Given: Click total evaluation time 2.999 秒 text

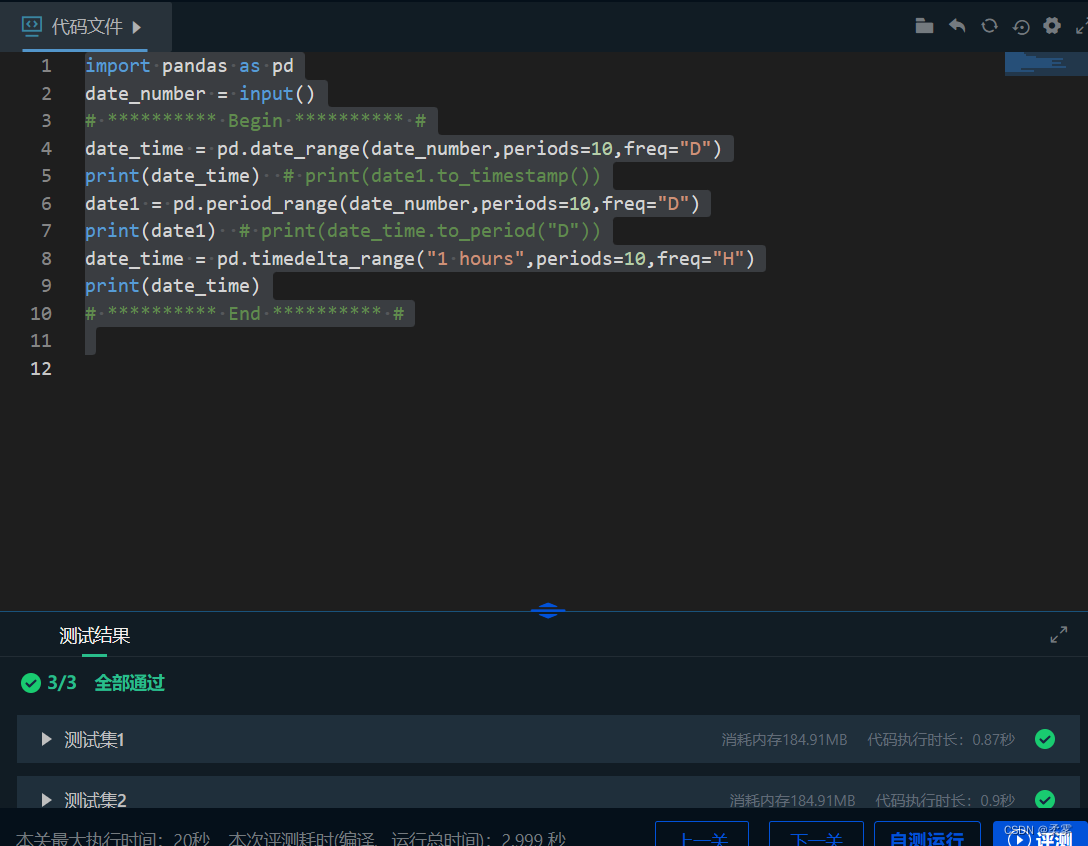Looking at the screenshot, I should pos(397,838).
